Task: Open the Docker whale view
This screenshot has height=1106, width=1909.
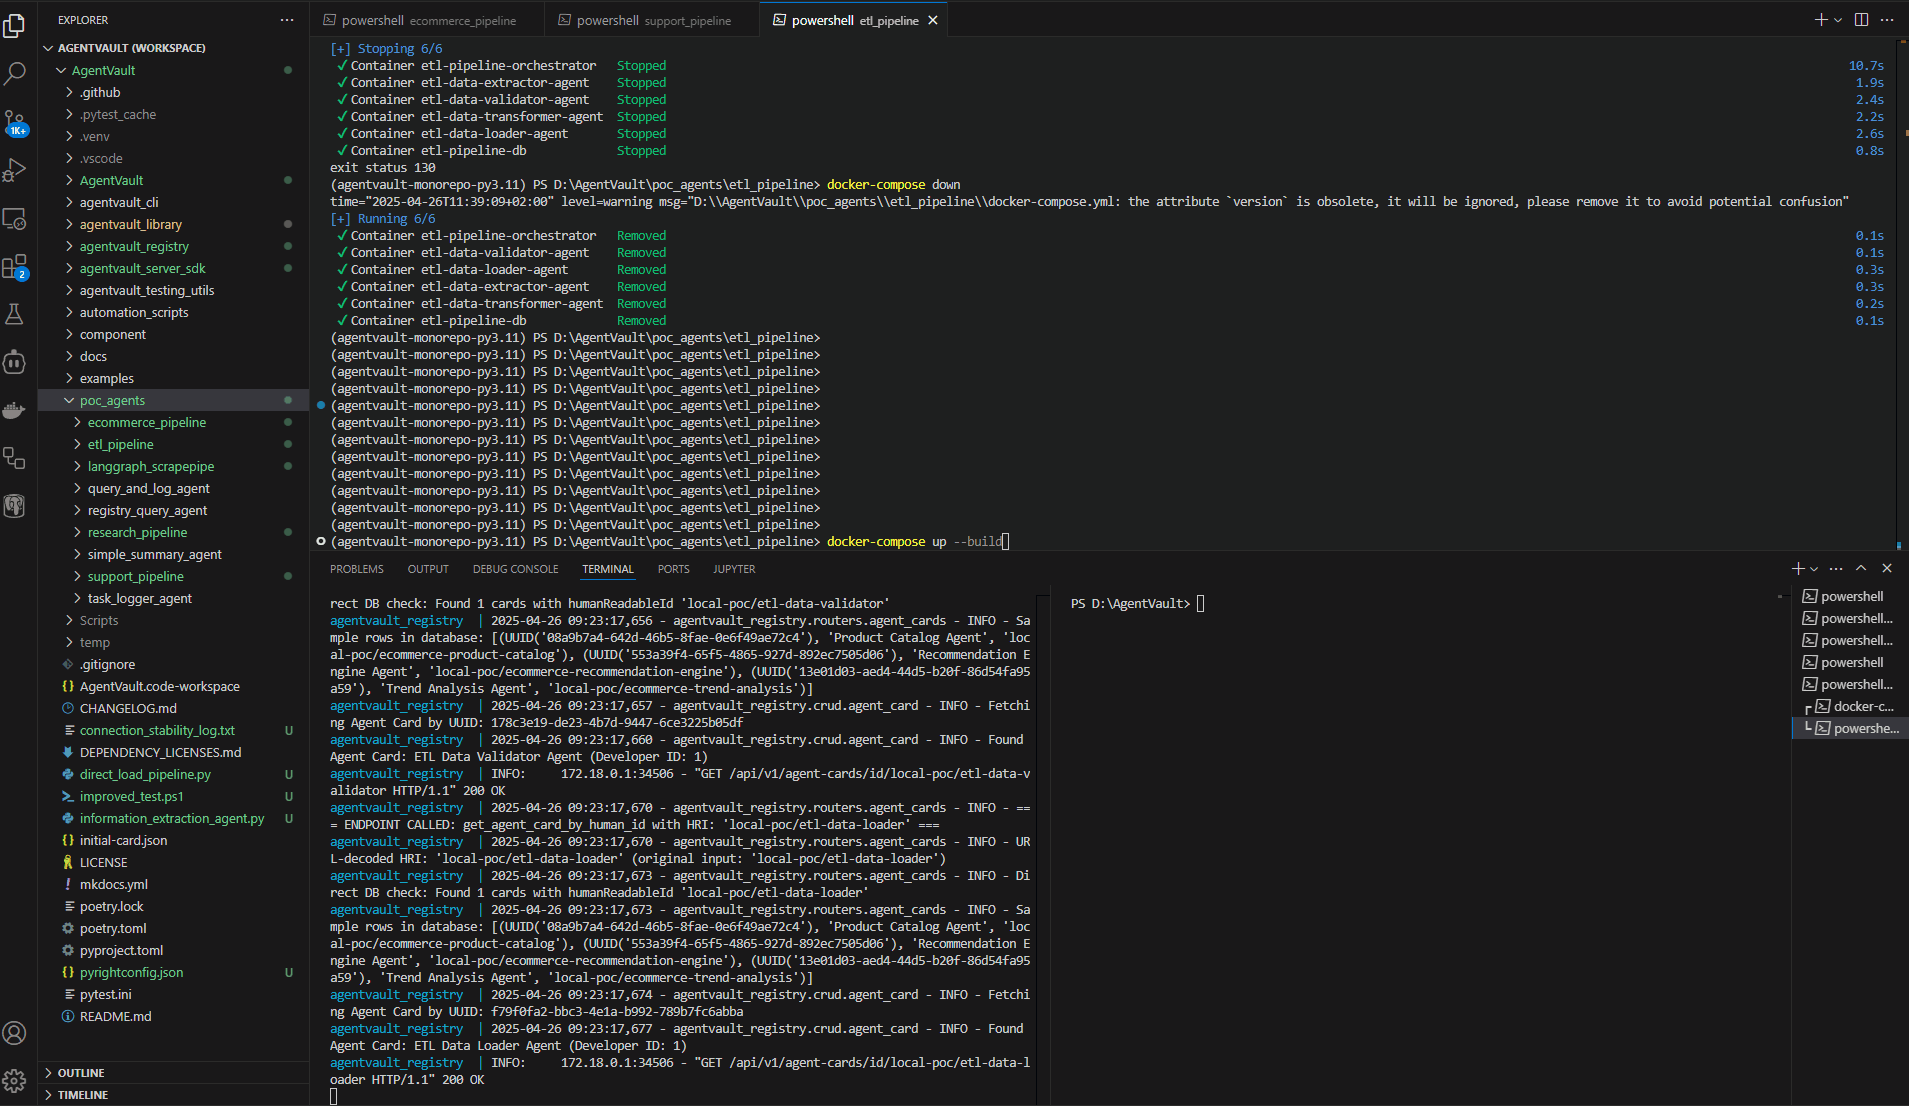Action: 14,410
